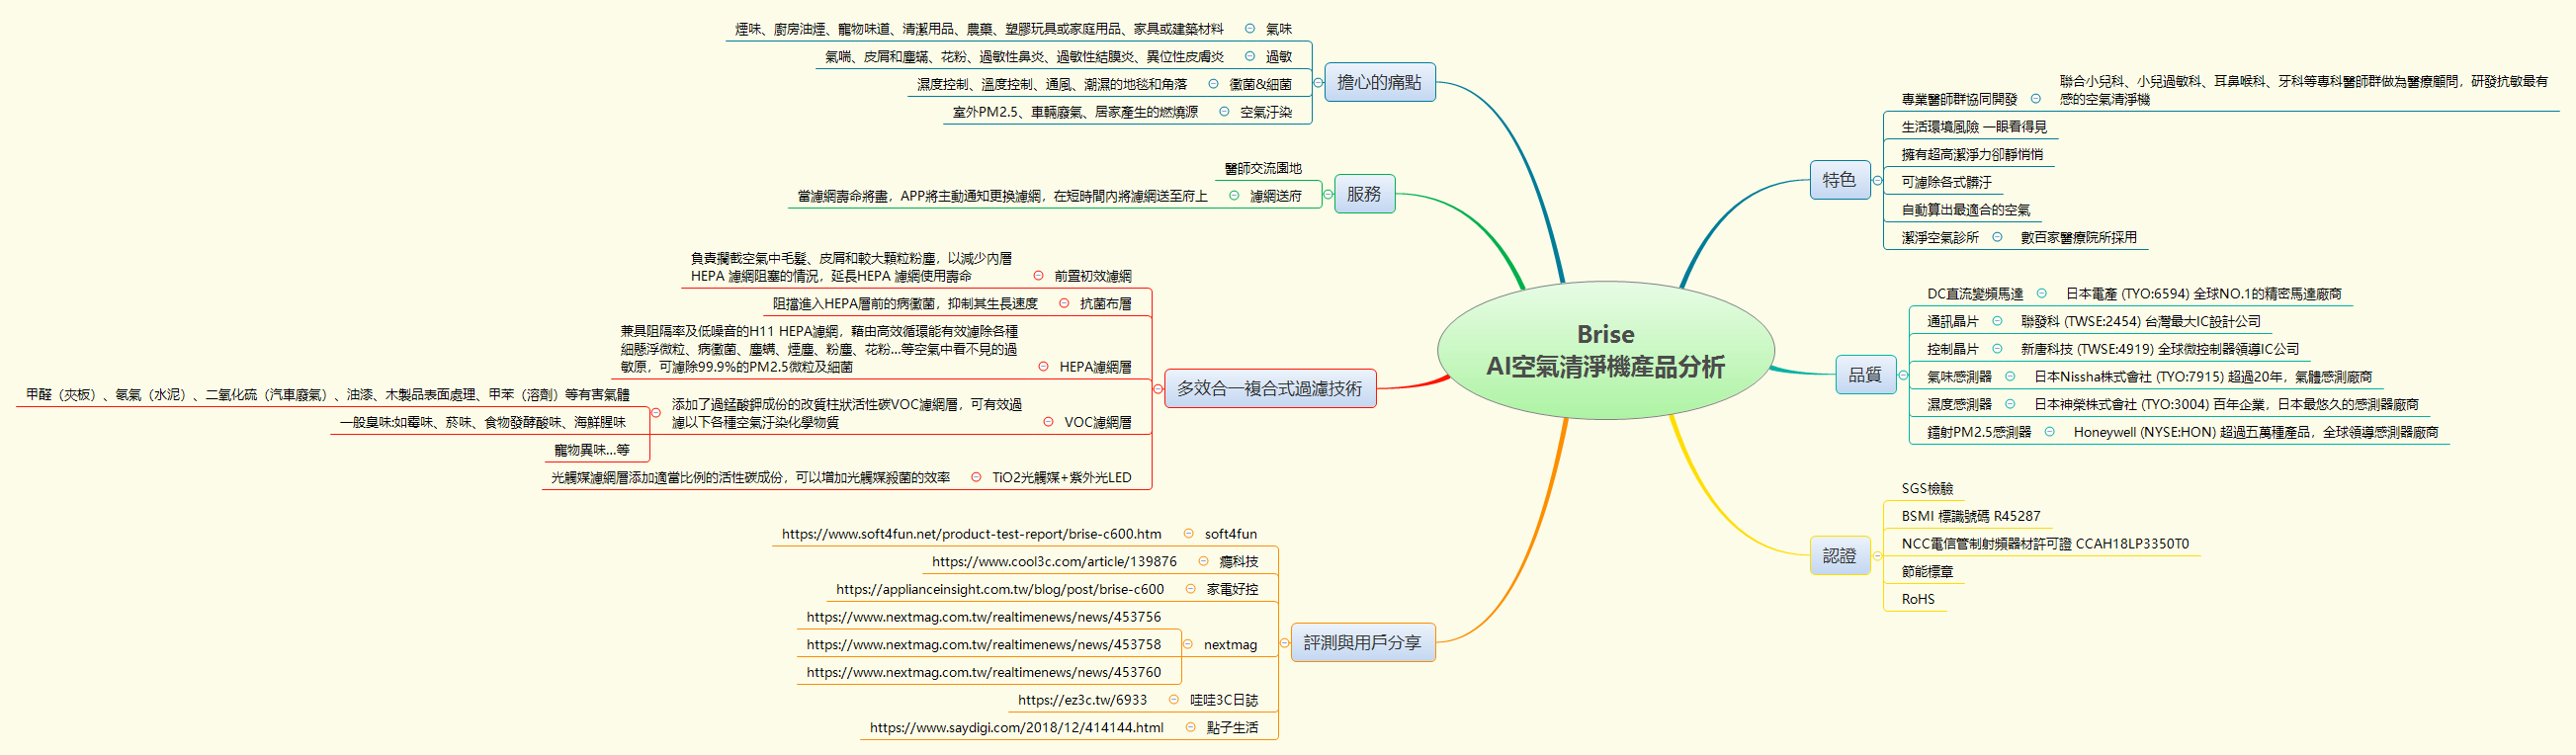Select the 品質 main topic
This screenshot has width=2576, height=755.
[x=1865, y=375]
